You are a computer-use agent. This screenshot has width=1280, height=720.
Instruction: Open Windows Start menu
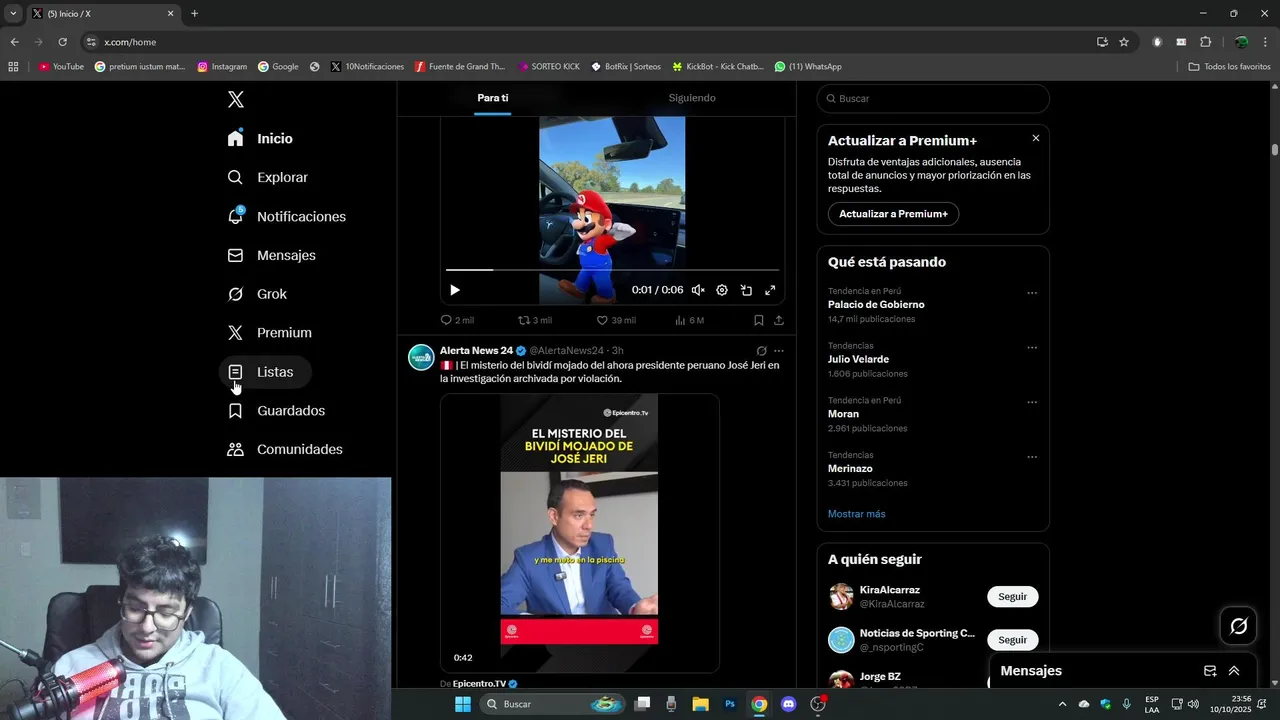463,704
